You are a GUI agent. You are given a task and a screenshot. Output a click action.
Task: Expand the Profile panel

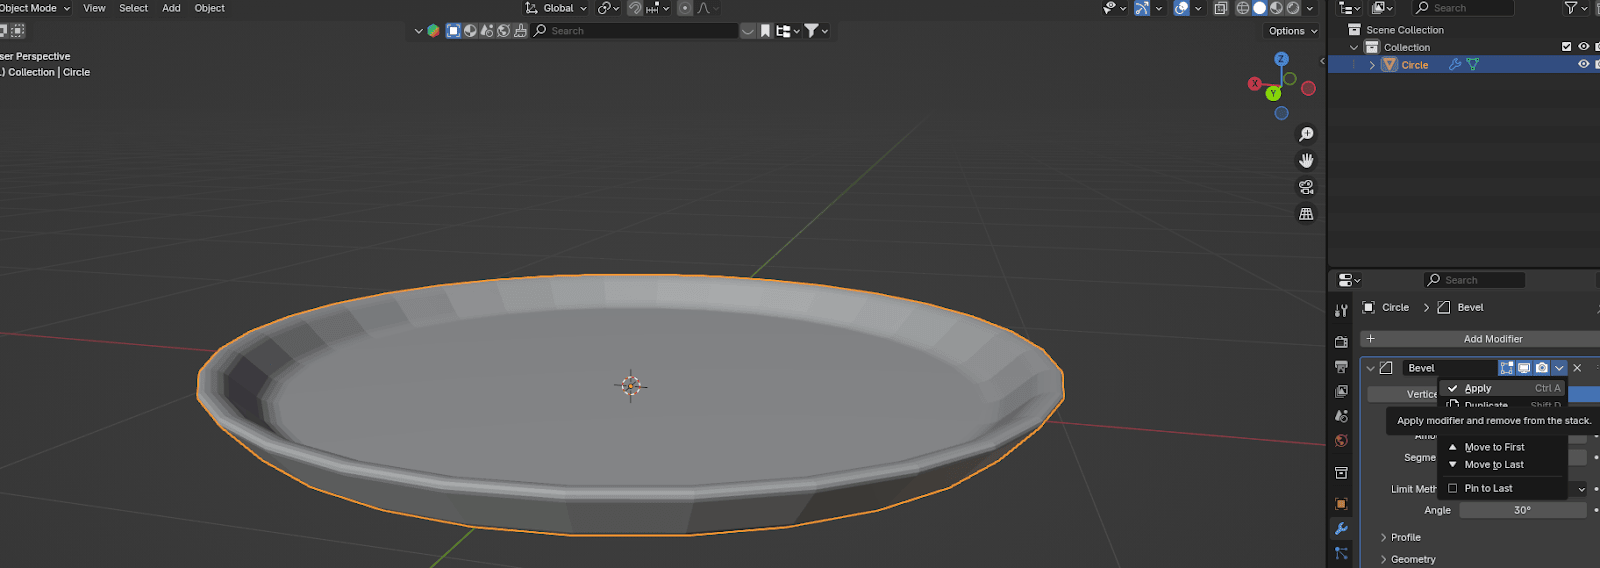(1384, 538)
